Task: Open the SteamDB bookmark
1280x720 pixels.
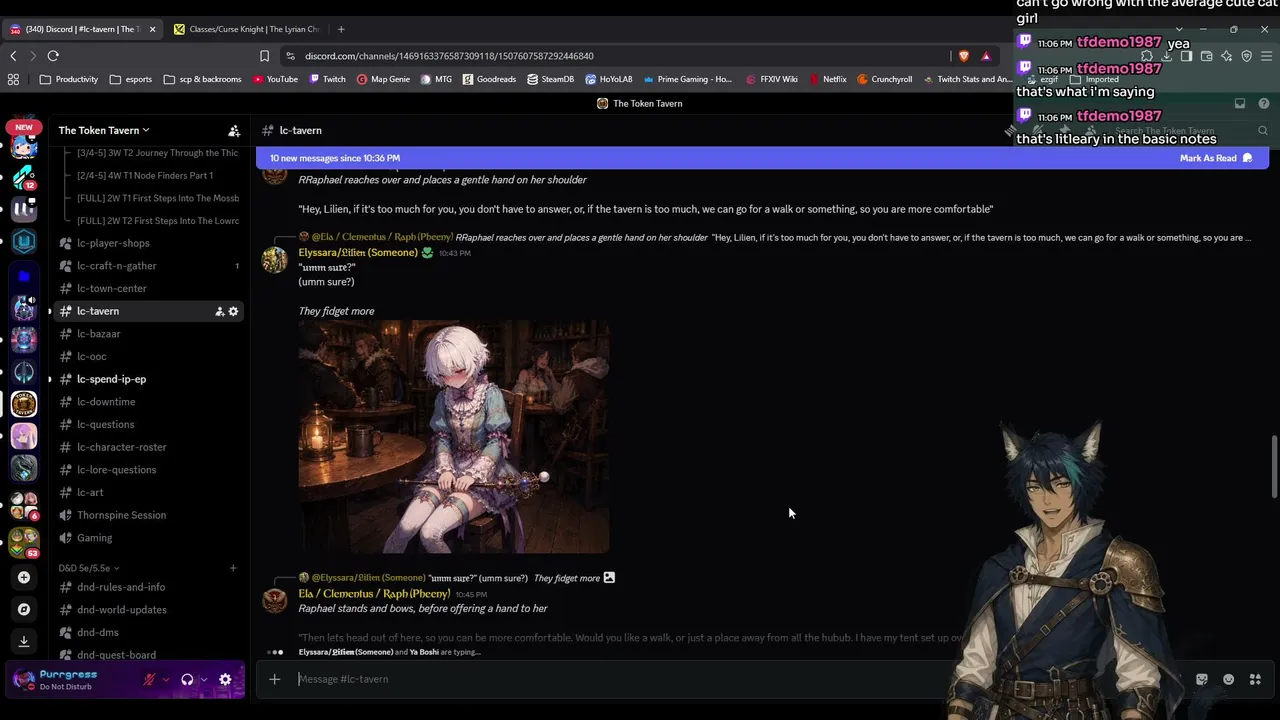Action: (x=551, y=79)
